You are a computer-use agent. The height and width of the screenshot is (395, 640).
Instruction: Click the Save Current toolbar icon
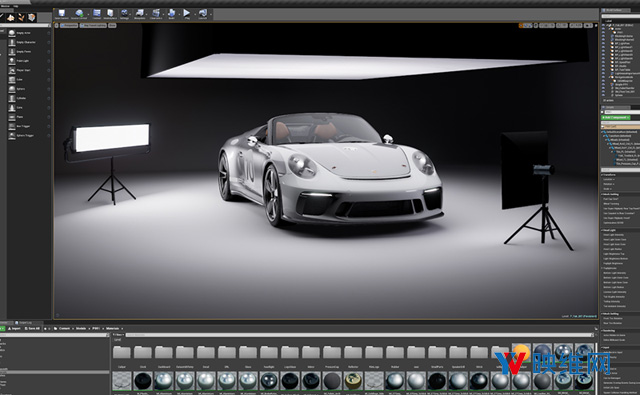click(x=62, y=14)
